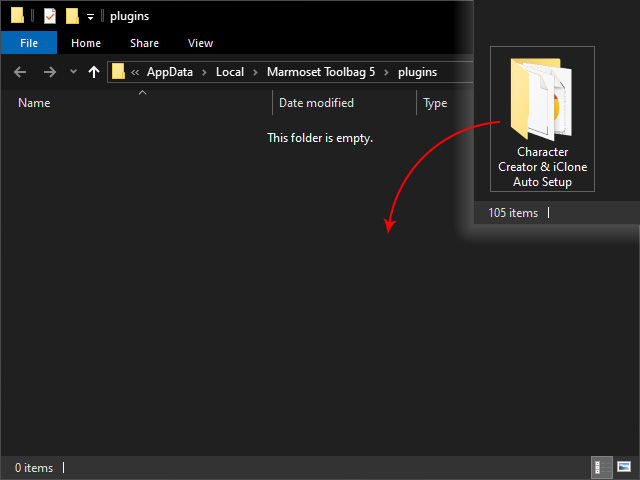640x480 pixels.
Task: Go to Marmoset Toolbag 5 breadcrumb
Action: point(321,72)
